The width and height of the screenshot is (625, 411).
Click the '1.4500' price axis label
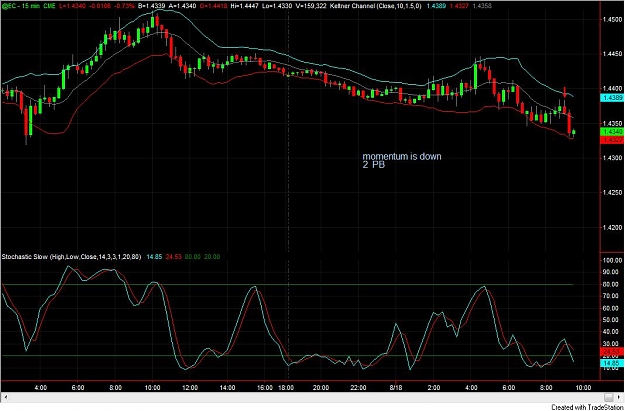coord(611,19)
